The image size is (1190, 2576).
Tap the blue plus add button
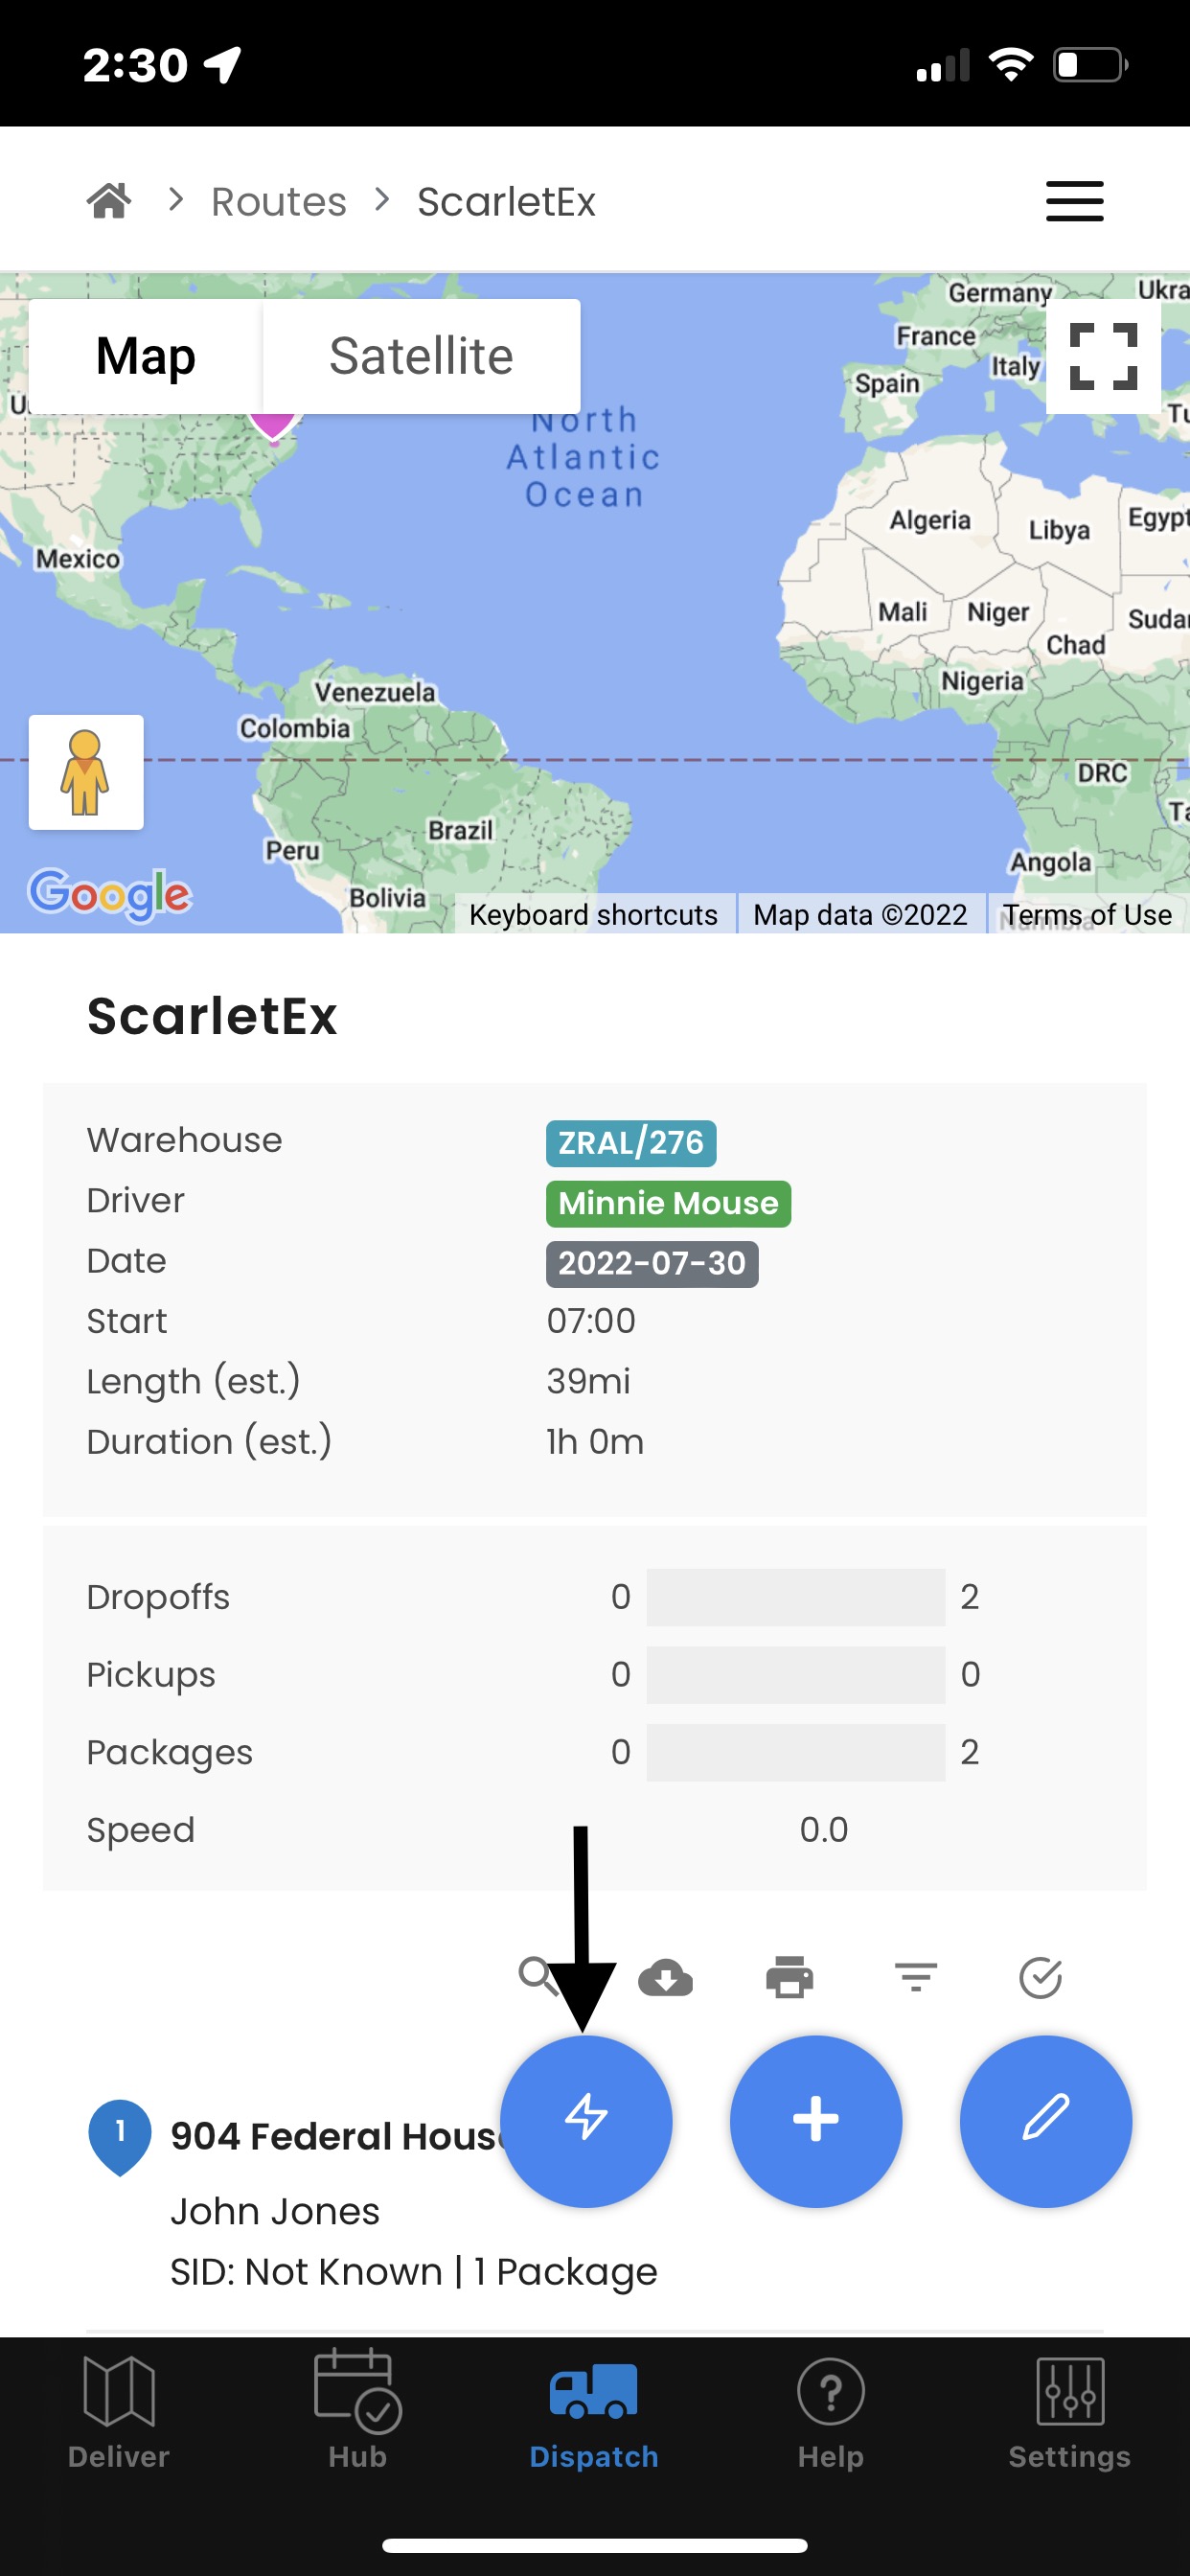pos(816,2120)
